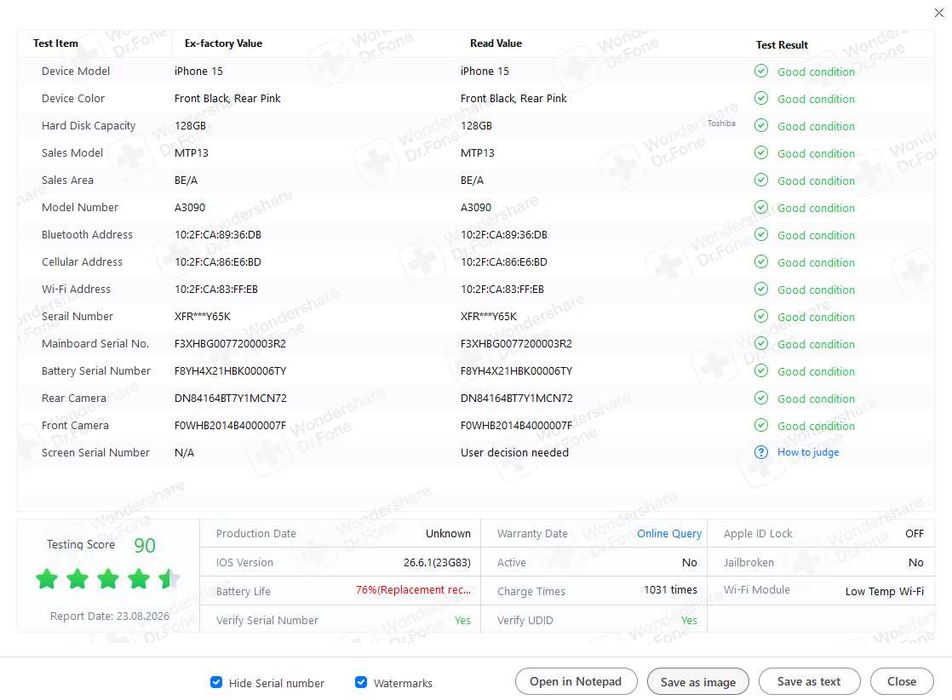Click the Test Result column header
This screenshot has width=952, height=700.
pos(782,45)
